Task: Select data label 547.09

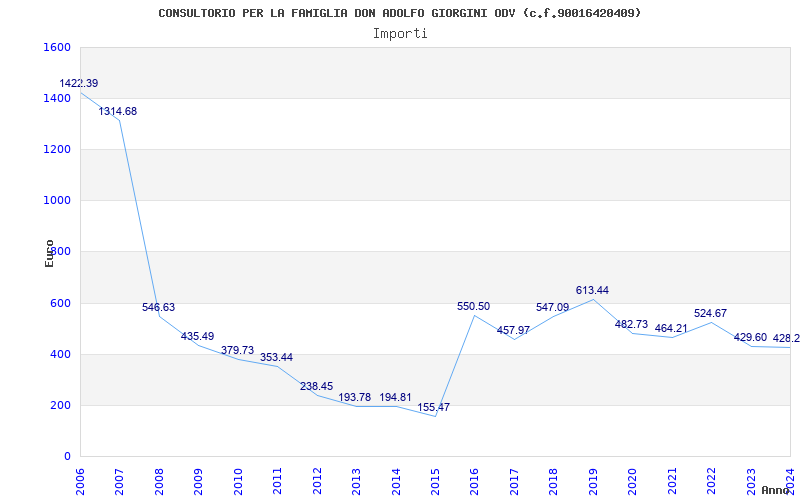Action: pos(553,307)
